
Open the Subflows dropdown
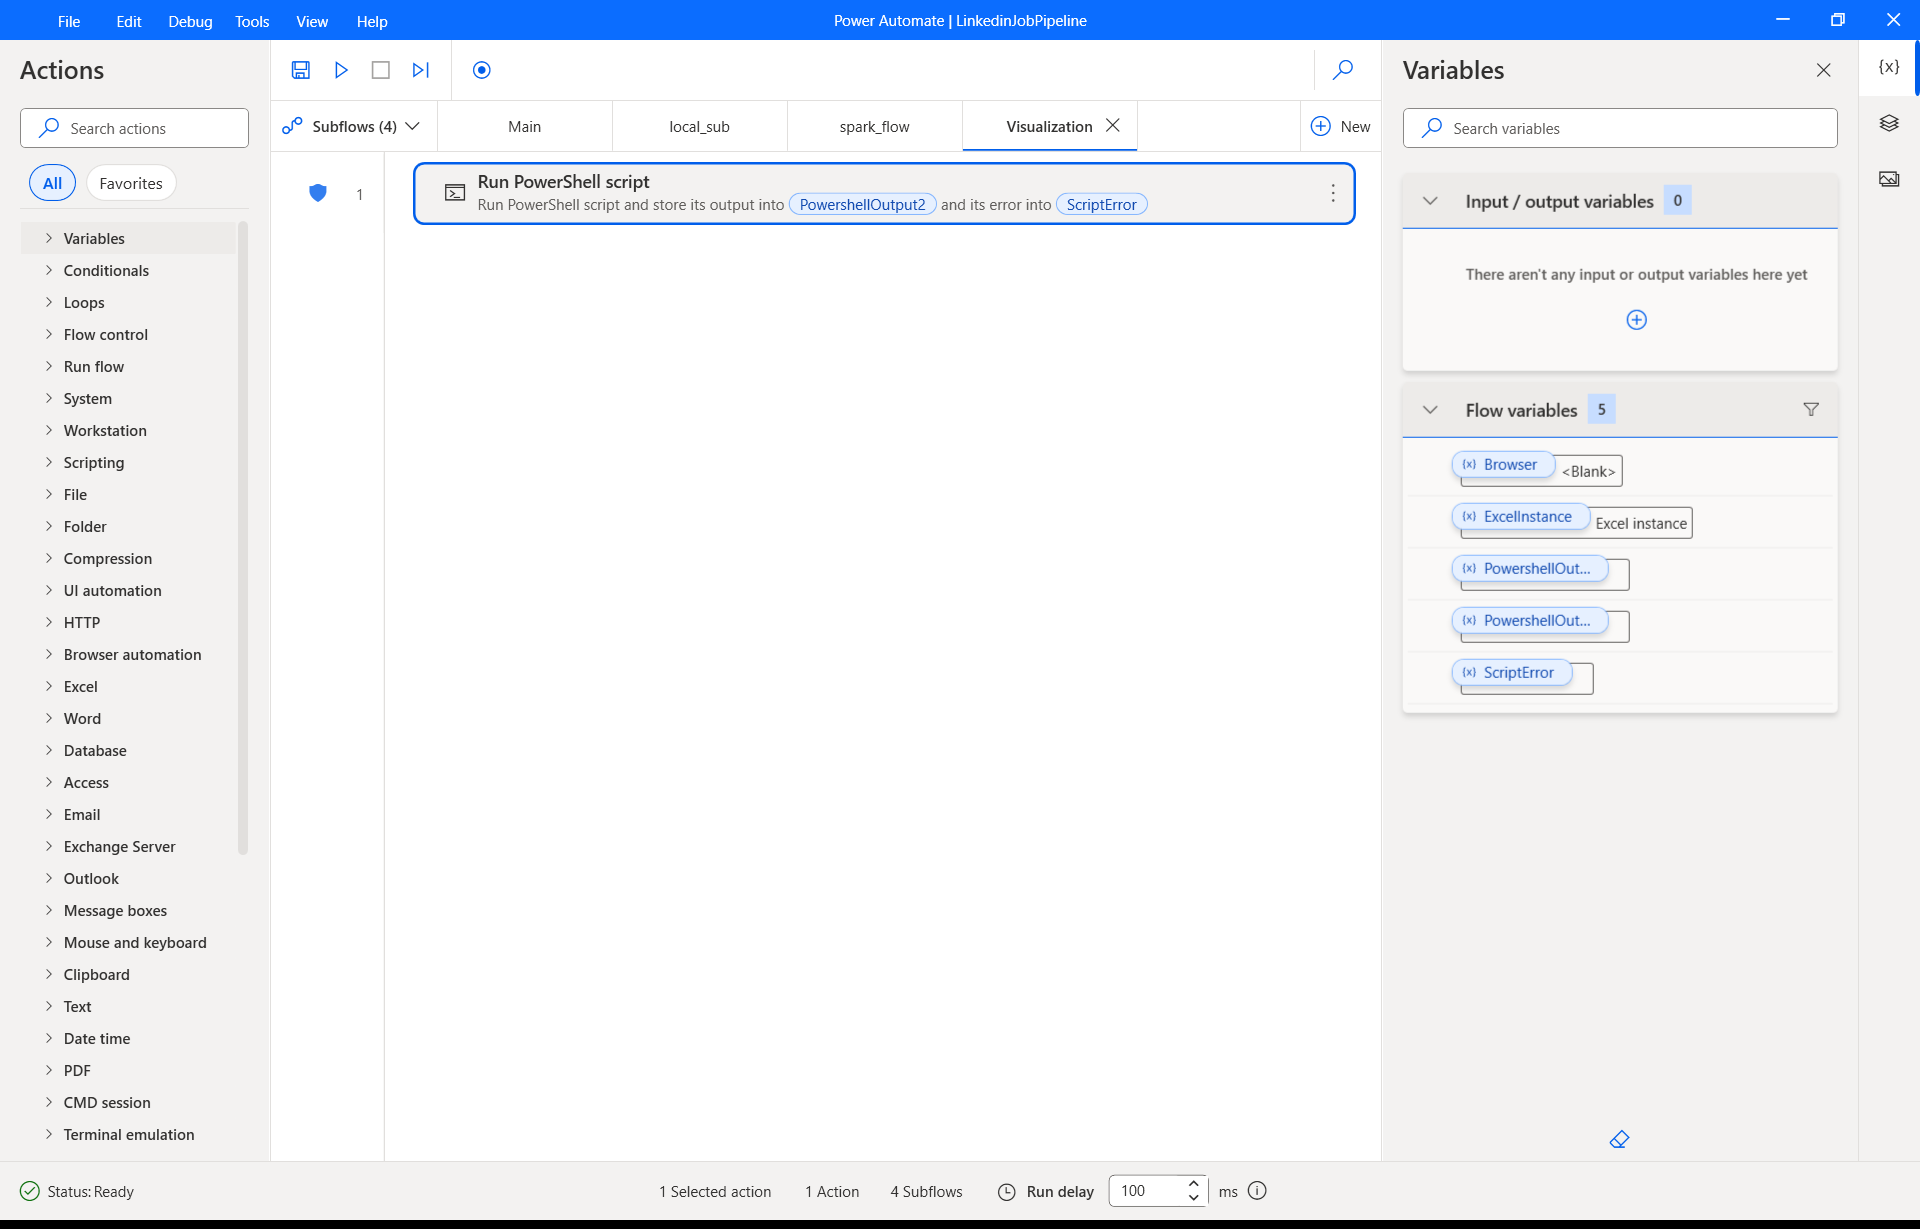coord(352,127)
